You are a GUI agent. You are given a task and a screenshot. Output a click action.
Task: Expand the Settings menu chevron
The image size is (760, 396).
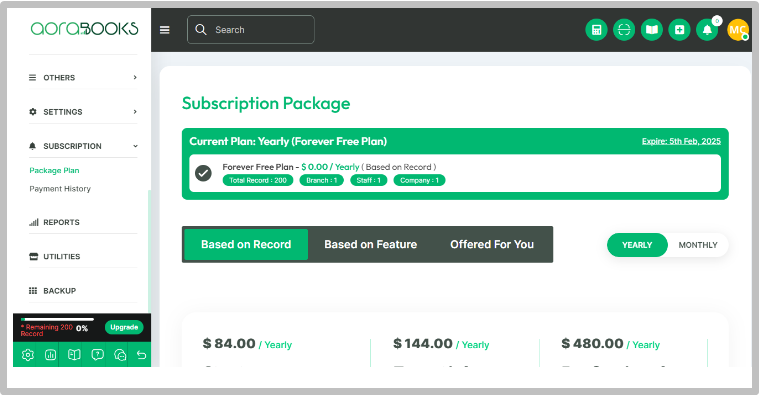[135, 112]
